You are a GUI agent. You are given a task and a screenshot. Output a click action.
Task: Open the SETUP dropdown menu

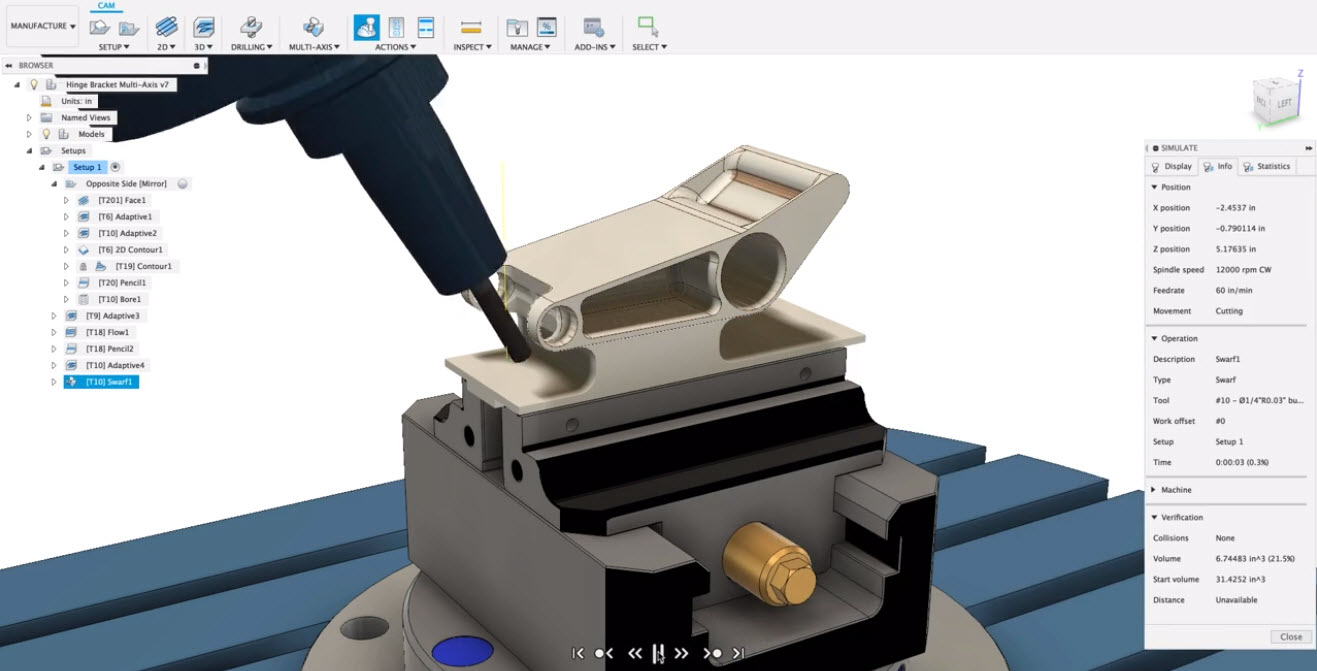pyautogui.click(x=113, y=47)
